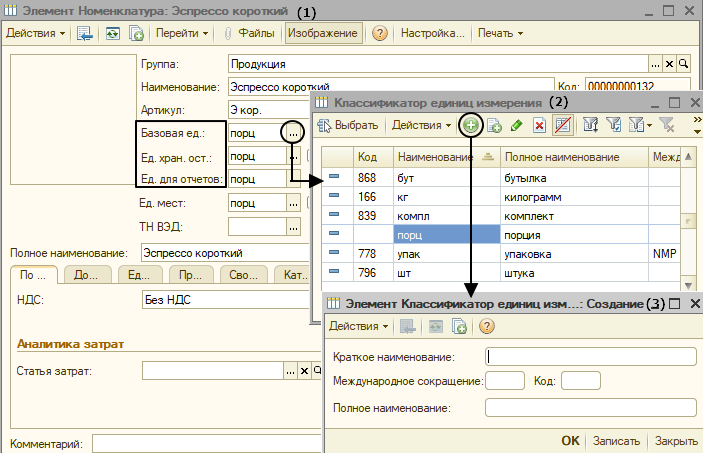Select the бут row in classifier
Viewport: 703px width, 453px height.
[501, 178]
